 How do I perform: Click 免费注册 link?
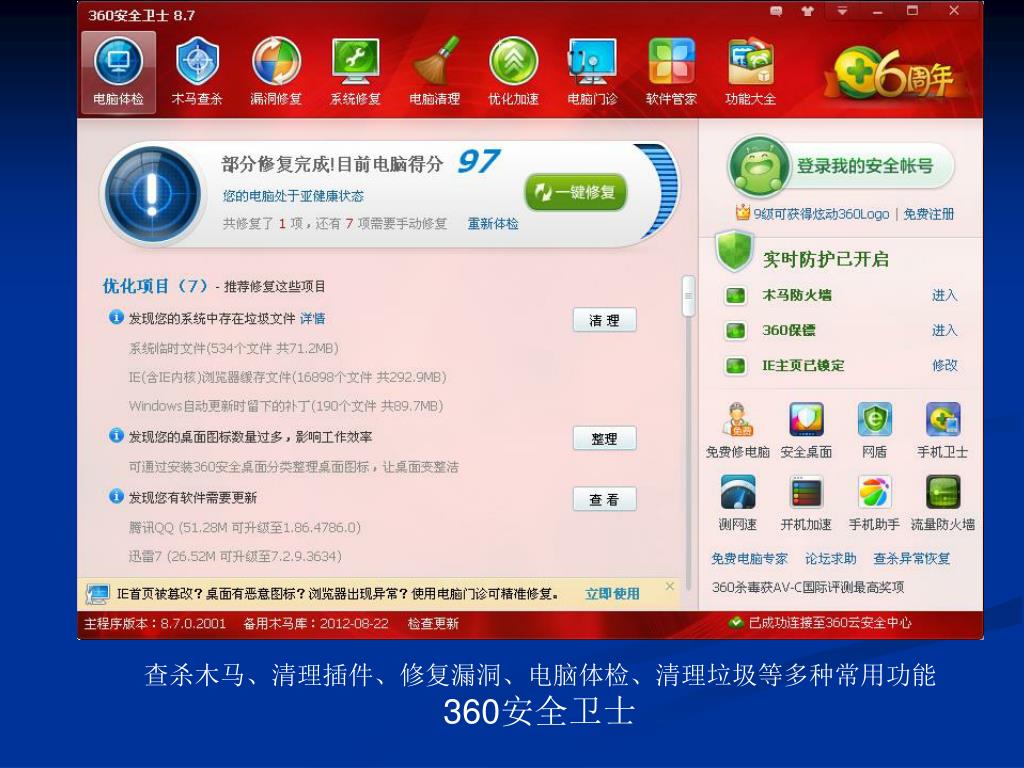coord(928,214)
